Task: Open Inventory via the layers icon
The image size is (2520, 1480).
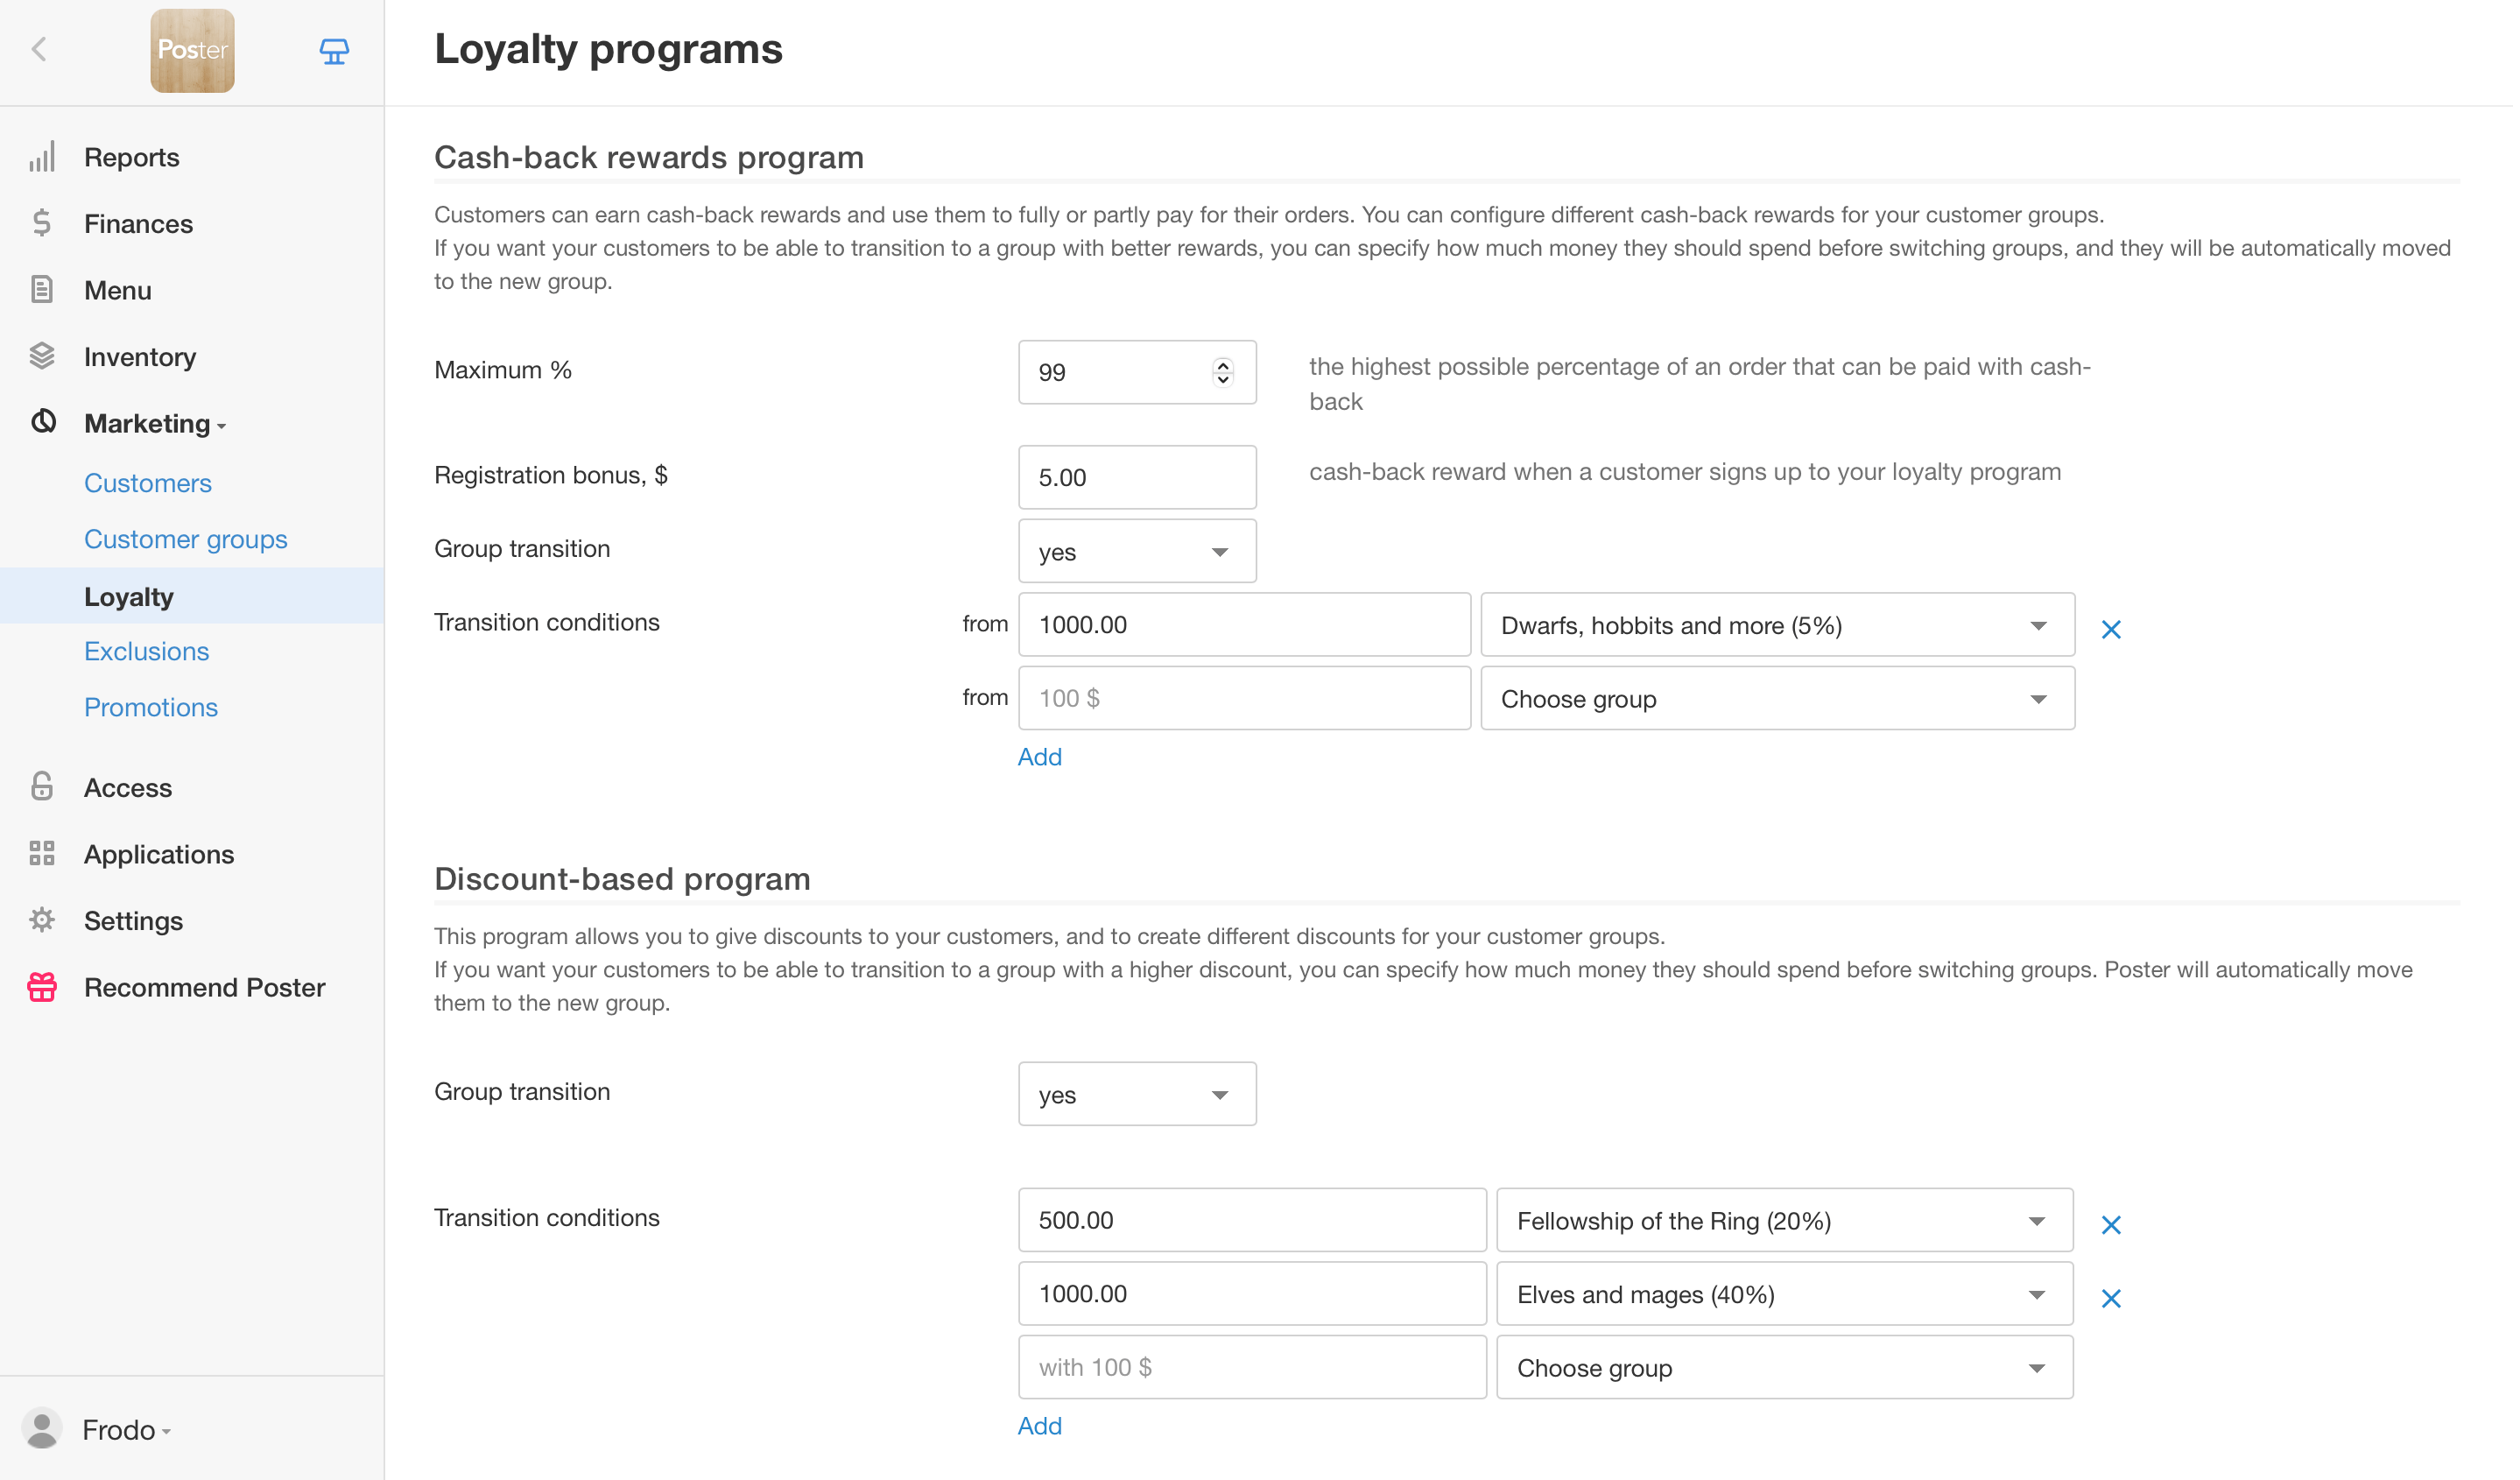Action: point(42,356)
